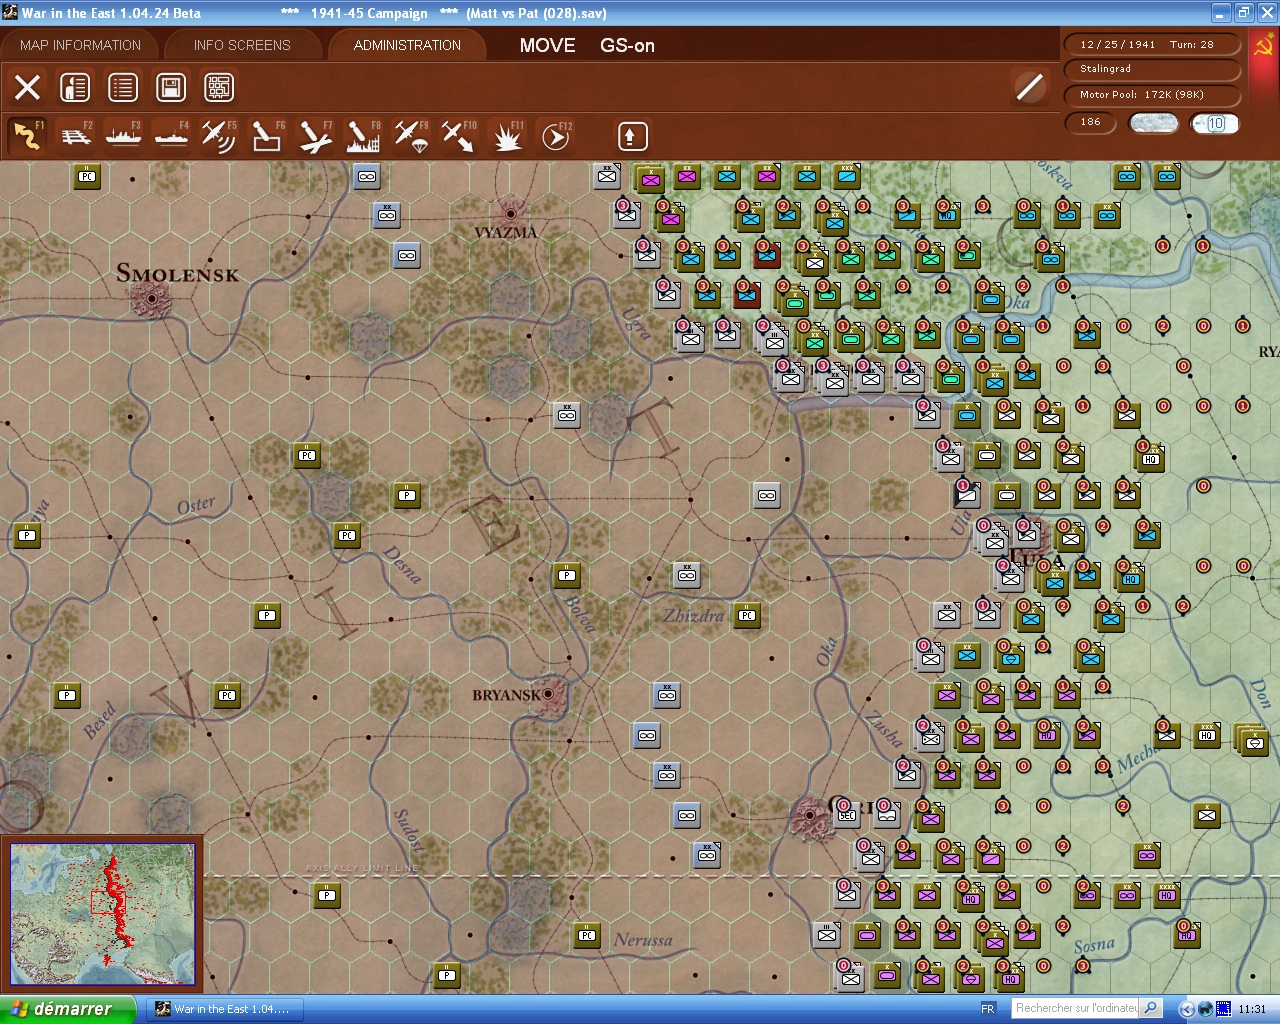Toggle the GS-on ground support setting
1280x1024 pixels.
(x=627, y=45)
